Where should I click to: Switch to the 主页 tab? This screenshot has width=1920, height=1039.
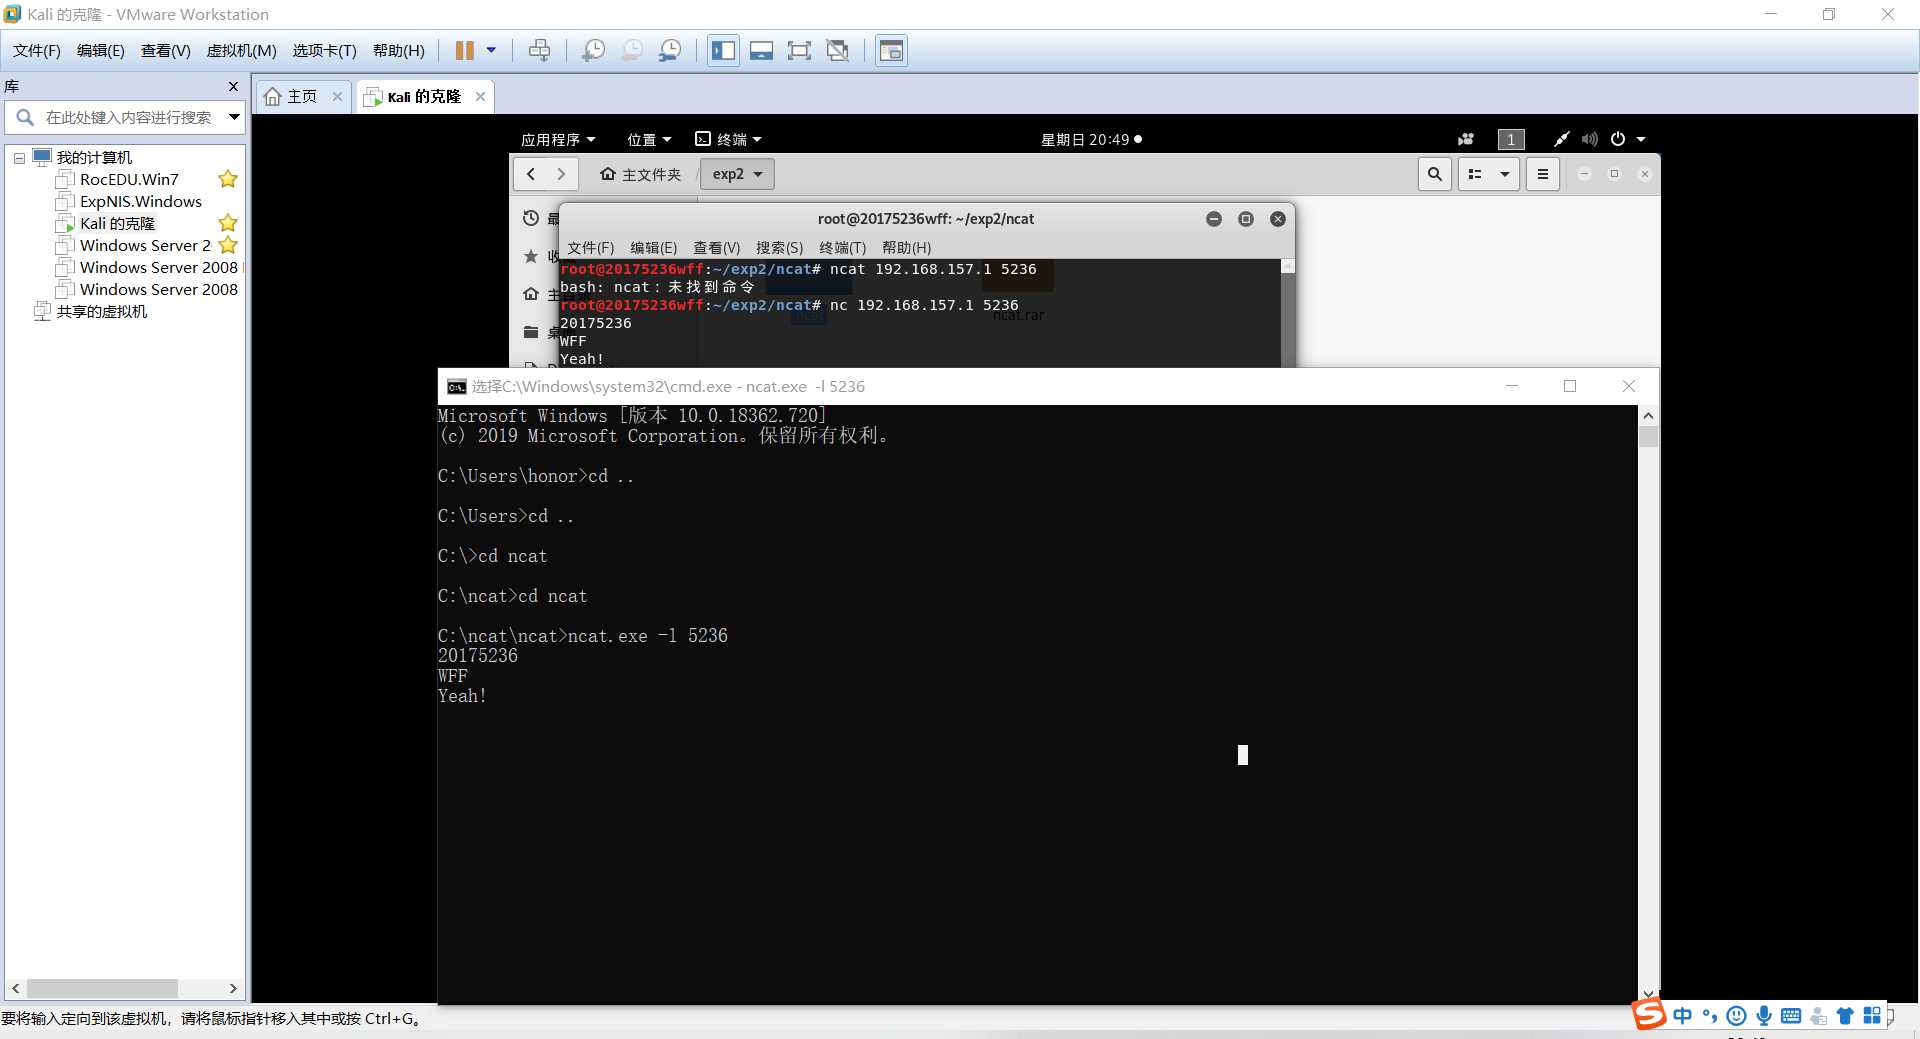302,96
